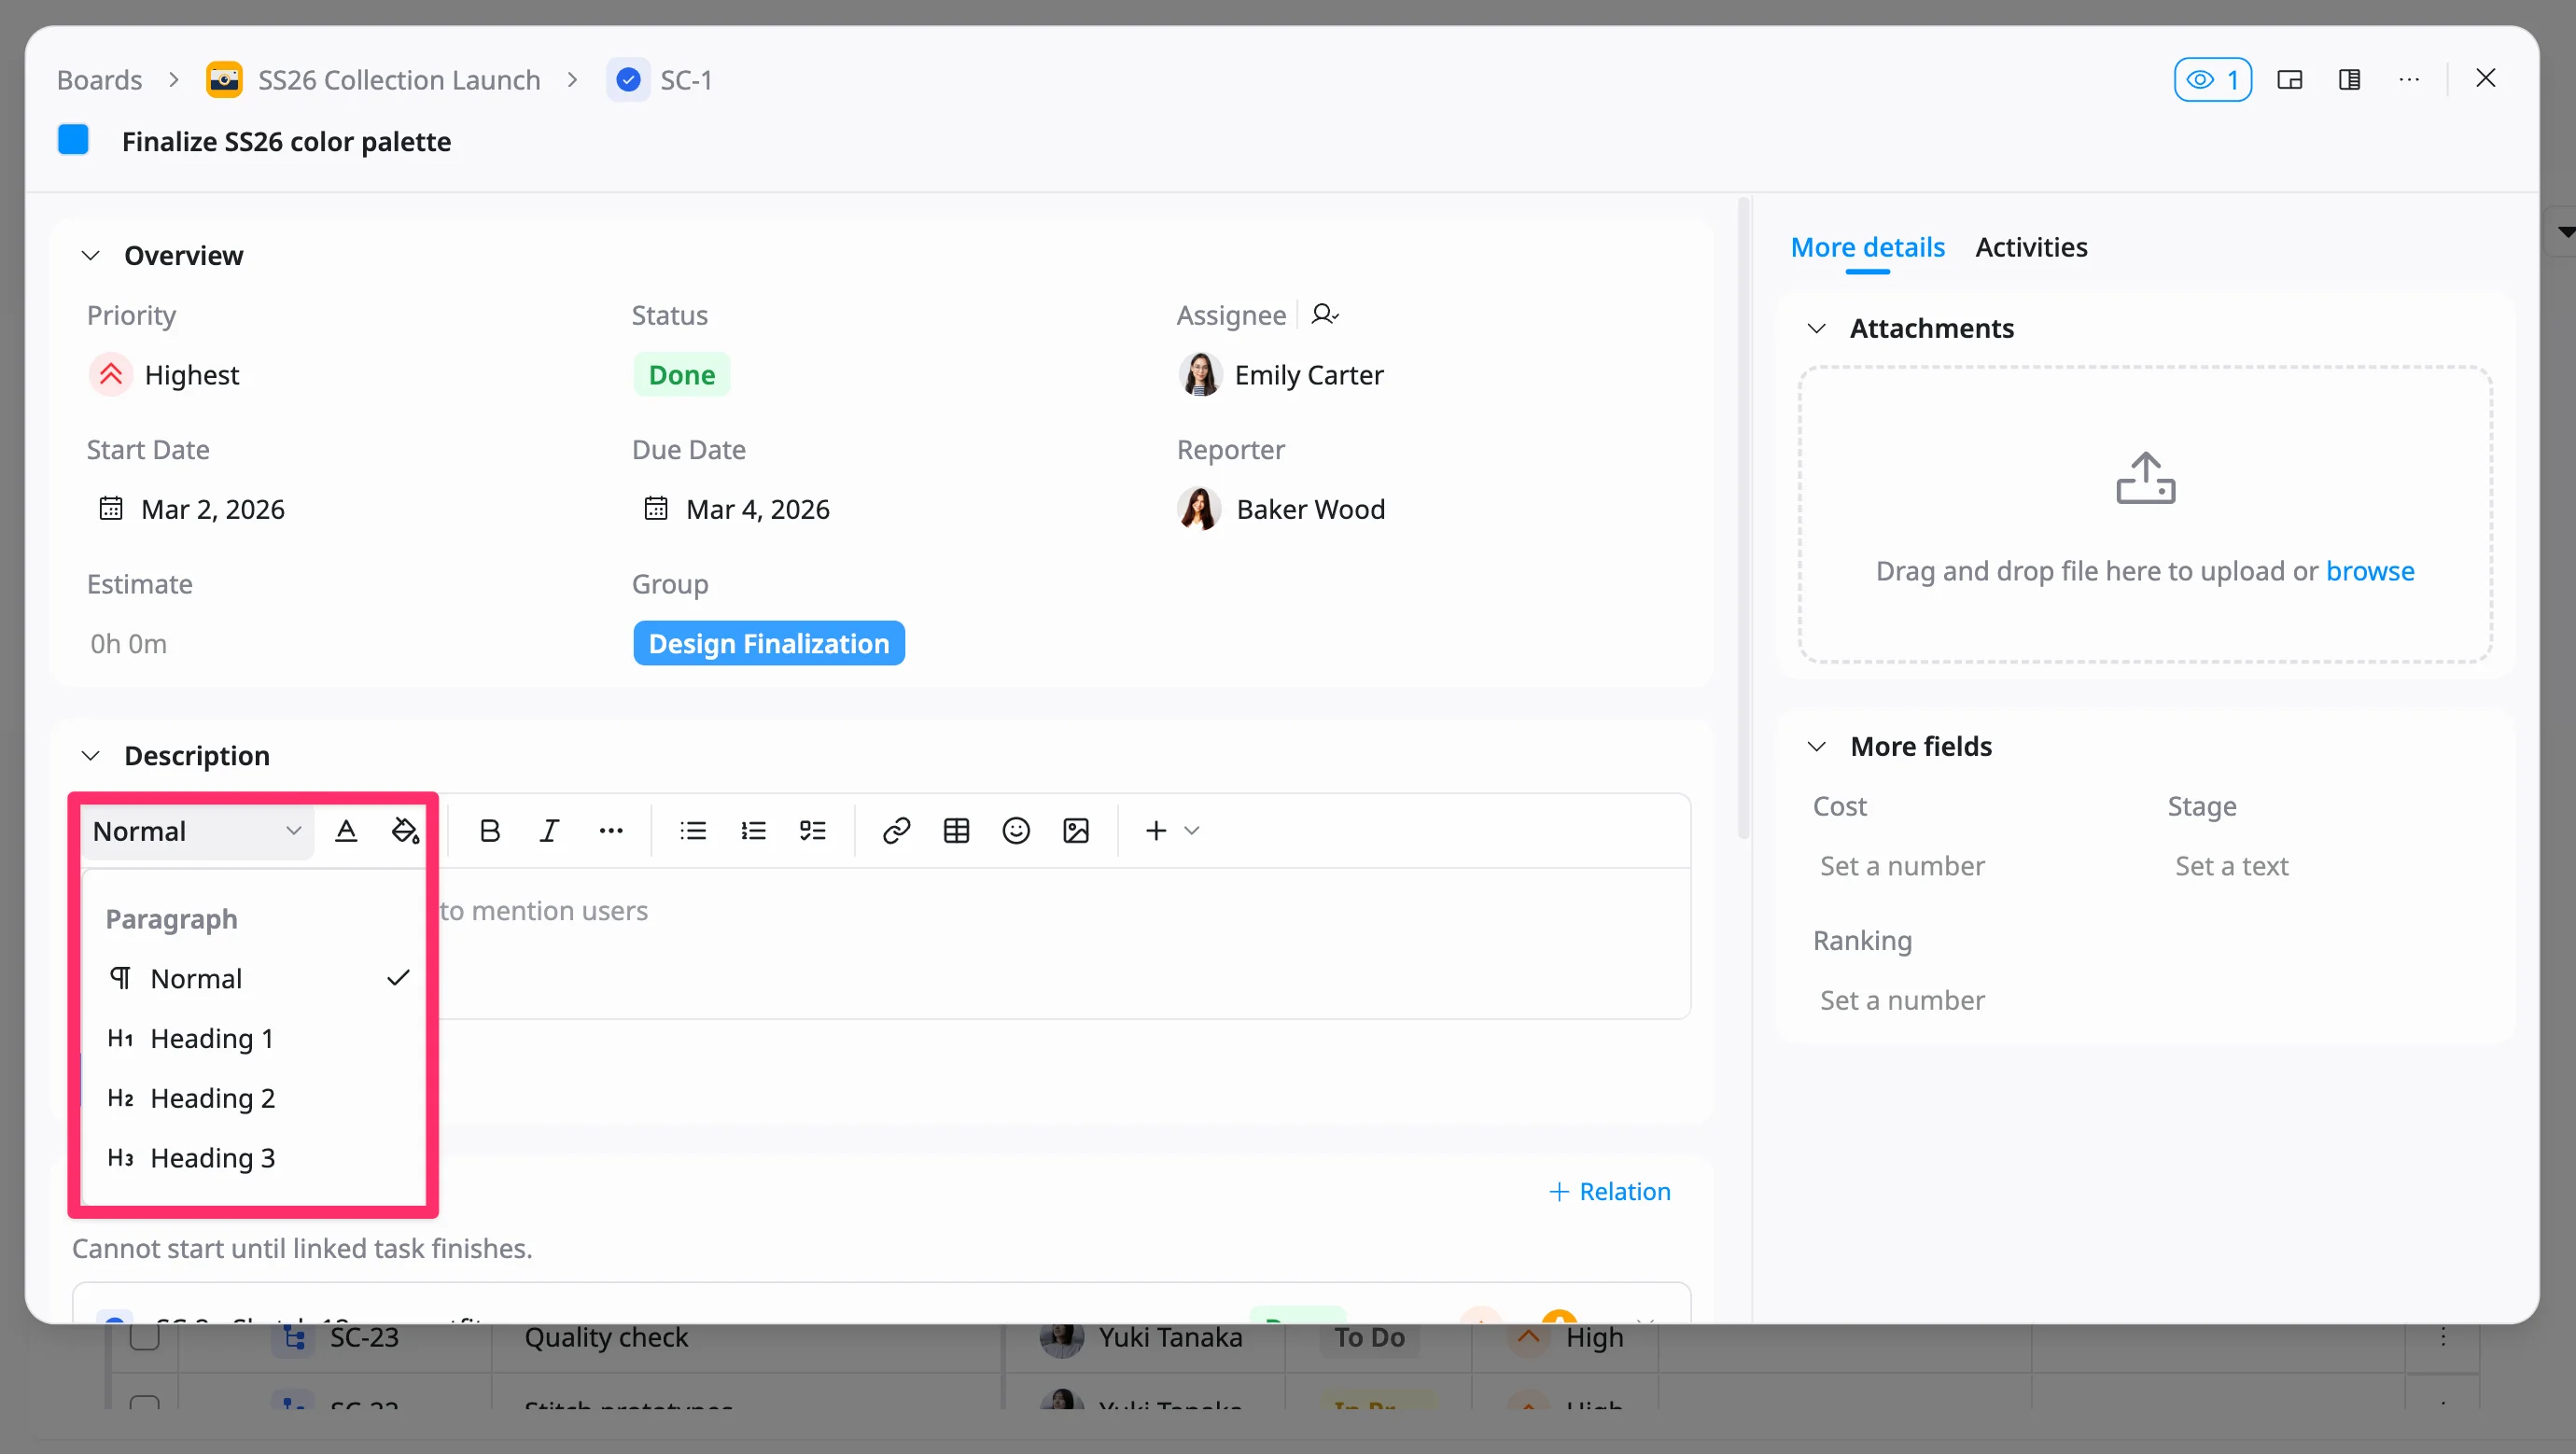The image size is (2576, 1454).
Task: Edit the task title Finalize SS26 color palette
Action: pyautogui.click(x=286, y=141)
